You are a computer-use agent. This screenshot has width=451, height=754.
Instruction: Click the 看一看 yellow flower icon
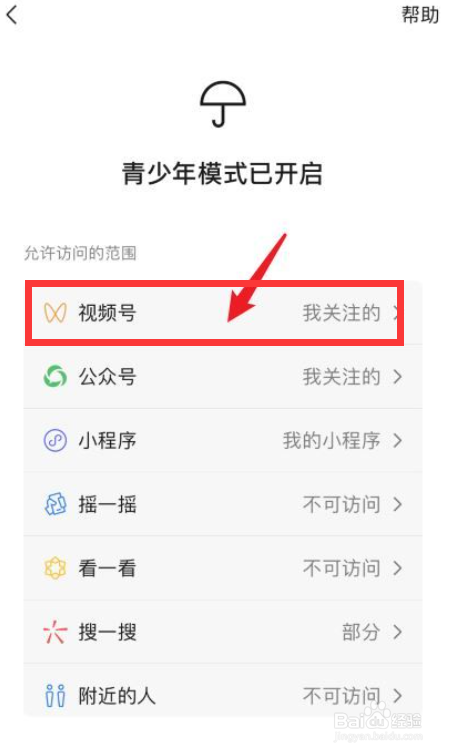(55, 568)
